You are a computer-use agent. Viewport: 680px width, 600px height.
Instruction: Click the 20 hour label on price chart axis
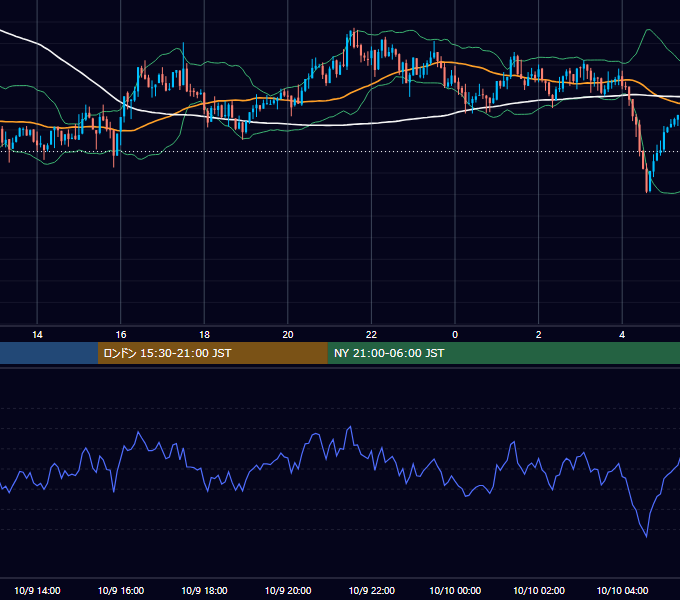click(288, 335)
